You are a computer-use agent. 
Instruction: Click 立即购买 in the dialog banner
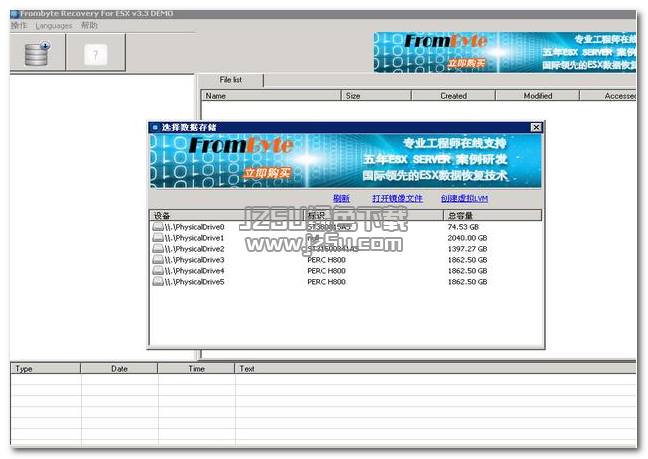click(267, 173)
